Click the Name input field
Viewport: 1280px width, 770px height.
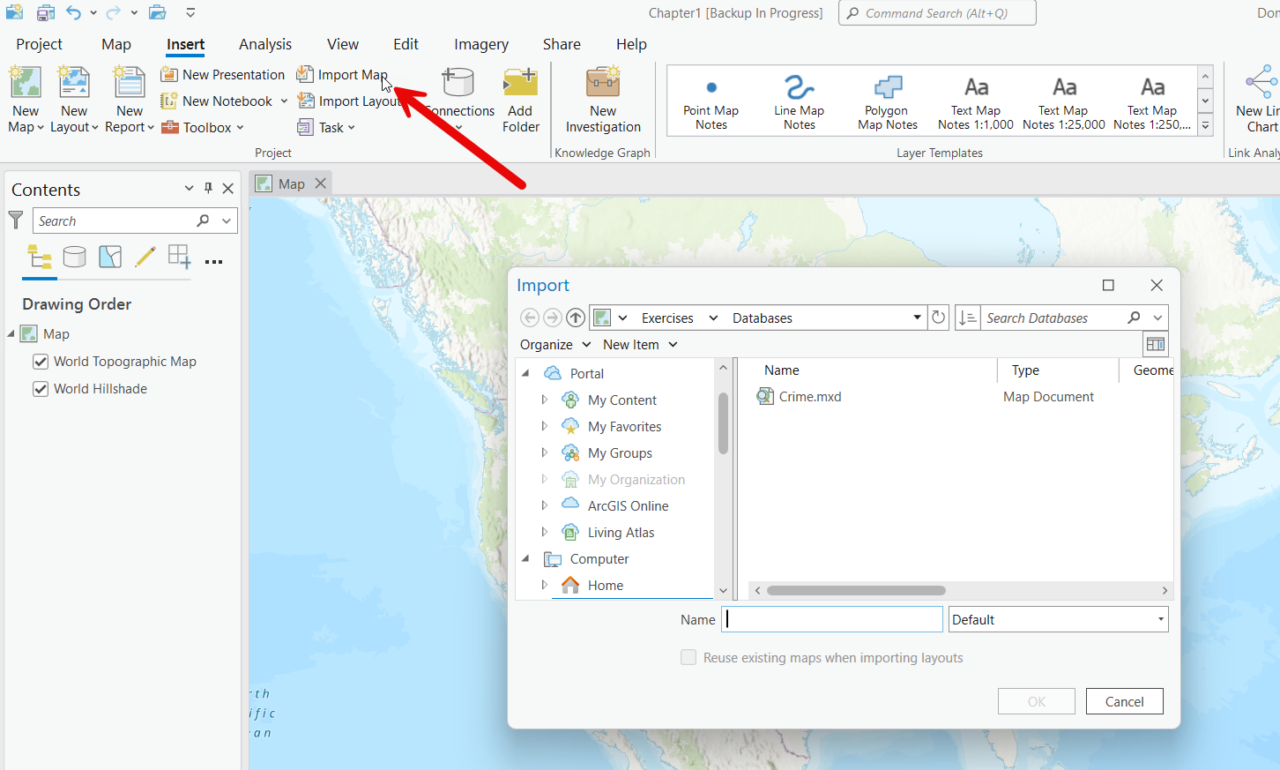832,620
